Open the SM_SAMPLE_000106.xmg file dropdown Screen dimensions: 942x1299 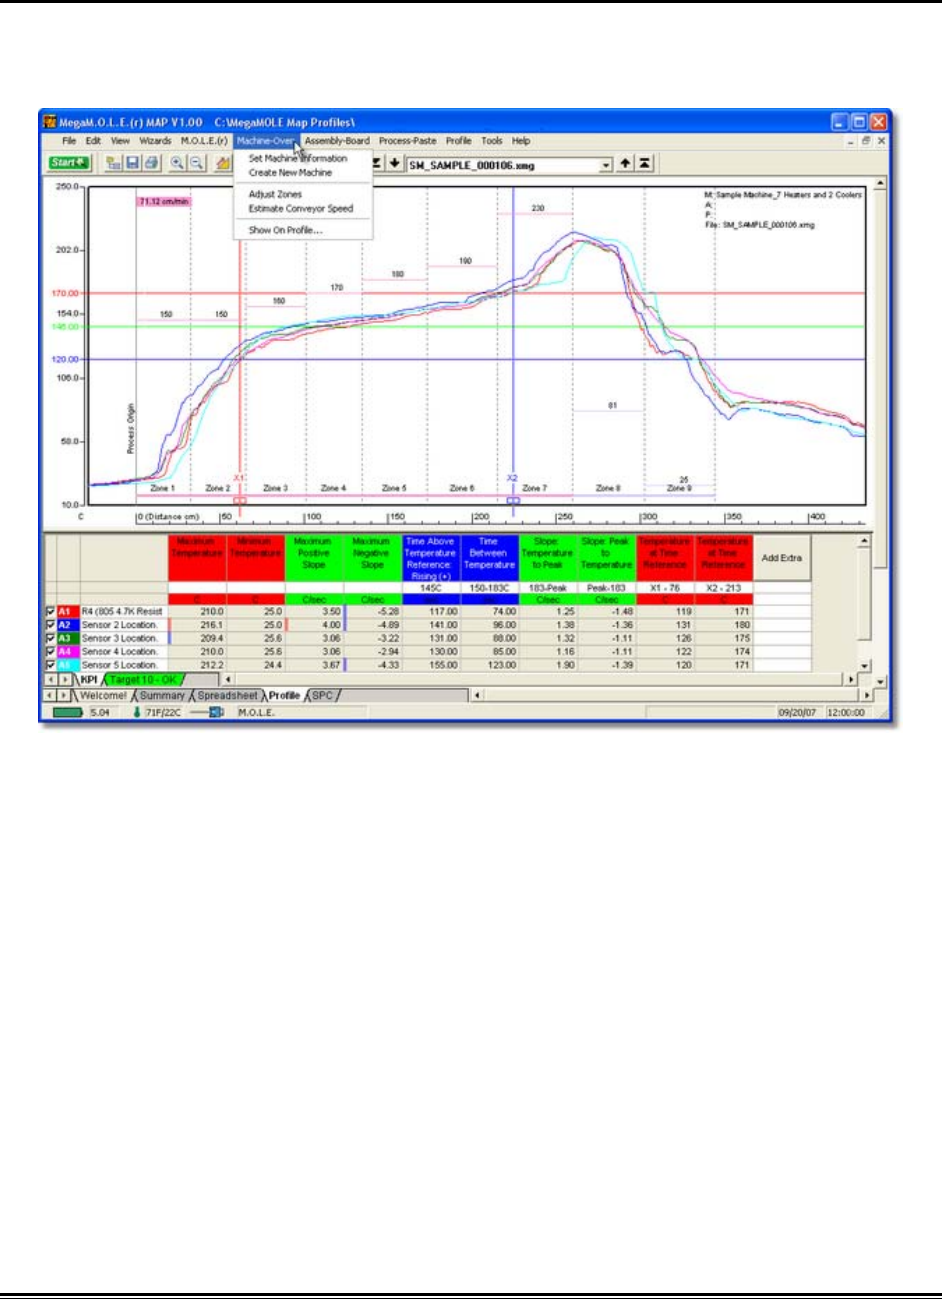(x=605, y=165)
